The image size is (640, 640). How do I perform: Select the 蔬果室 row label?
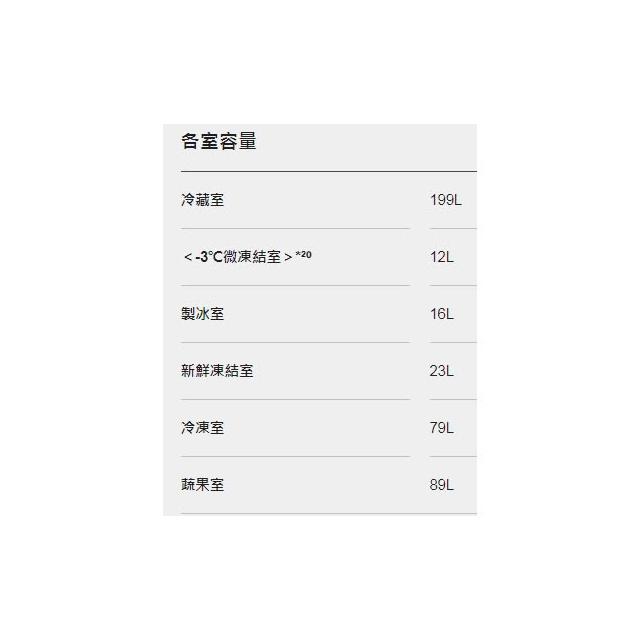point(203,485)
